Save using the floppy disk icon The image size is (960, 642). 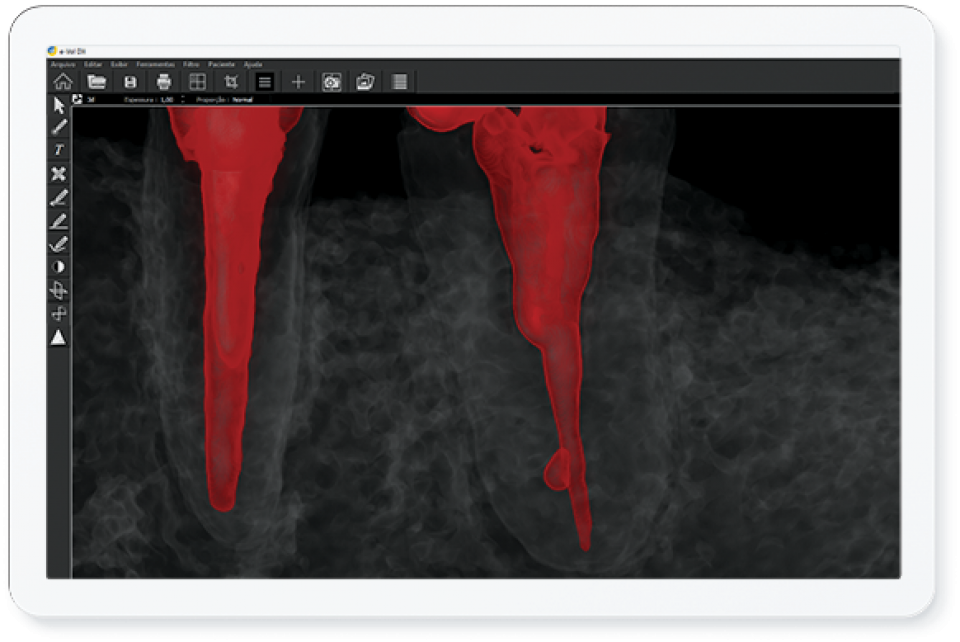[130, 82]
